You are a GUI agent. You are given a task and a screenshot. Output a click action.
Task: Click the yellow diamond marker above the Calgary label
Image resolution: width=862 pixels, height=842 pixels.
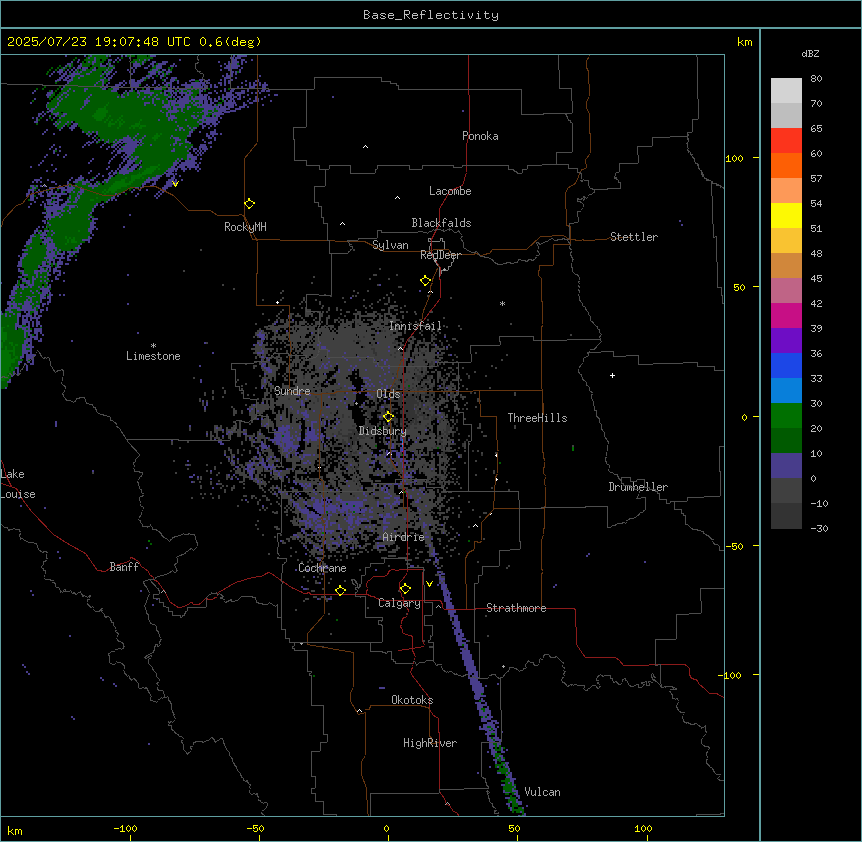(405, 589)
